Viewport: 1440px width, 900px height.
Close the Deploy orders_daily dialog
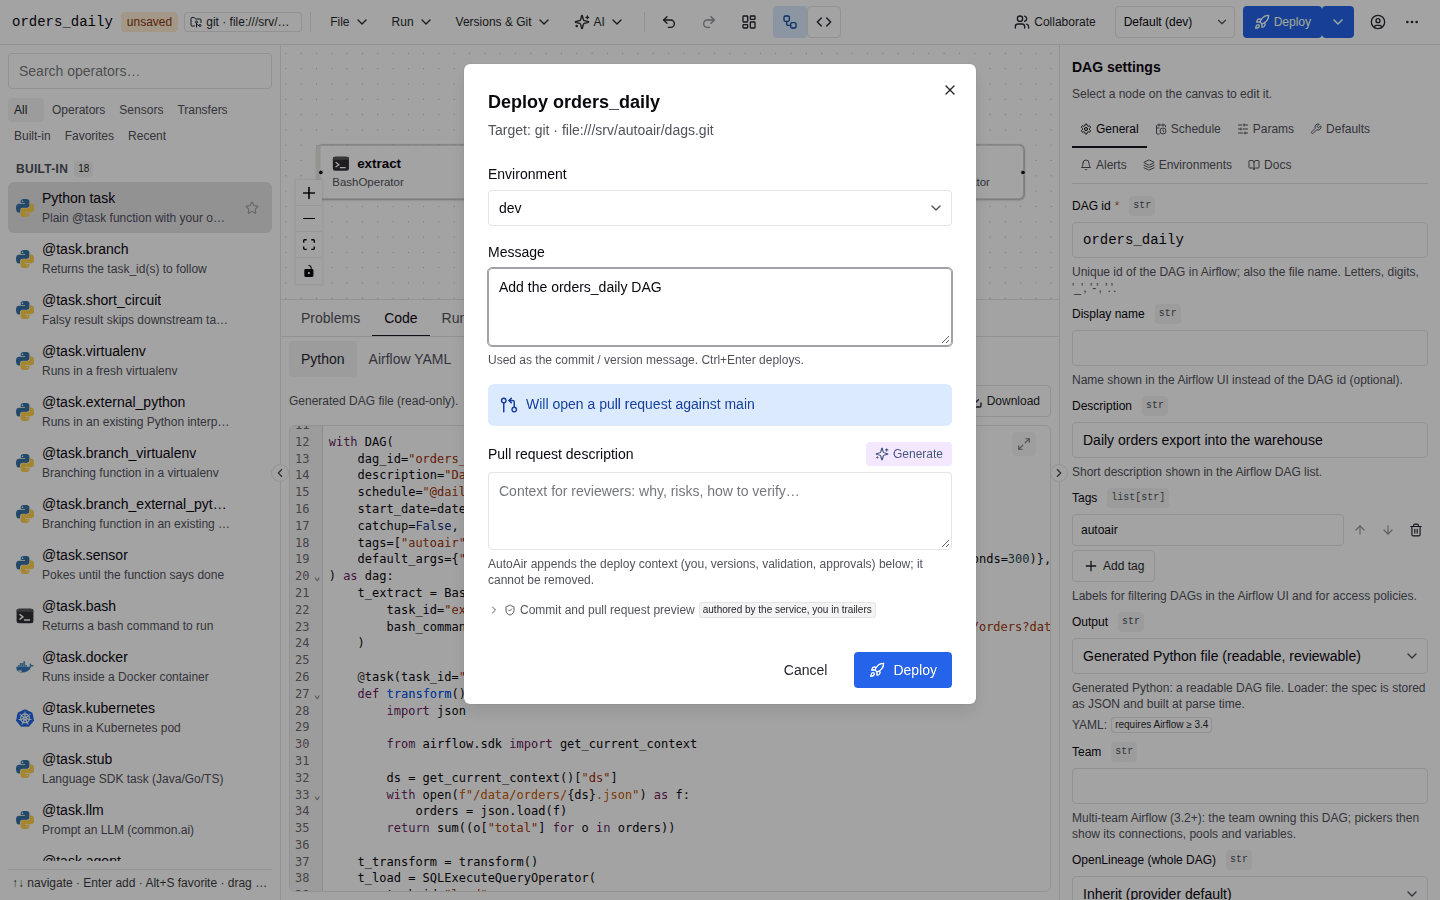click(950, 90)
